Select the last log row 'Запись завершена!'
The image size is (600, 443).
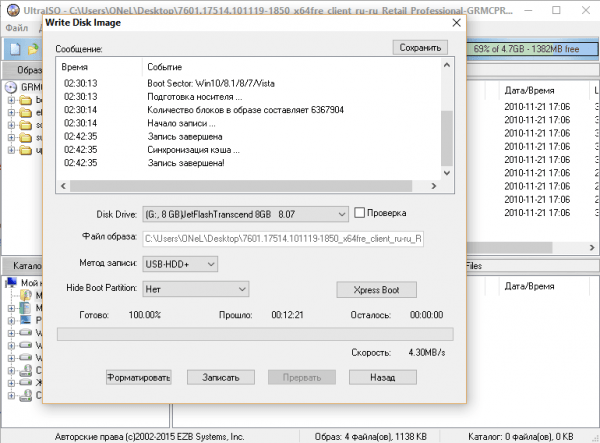[x=186, y=163]
